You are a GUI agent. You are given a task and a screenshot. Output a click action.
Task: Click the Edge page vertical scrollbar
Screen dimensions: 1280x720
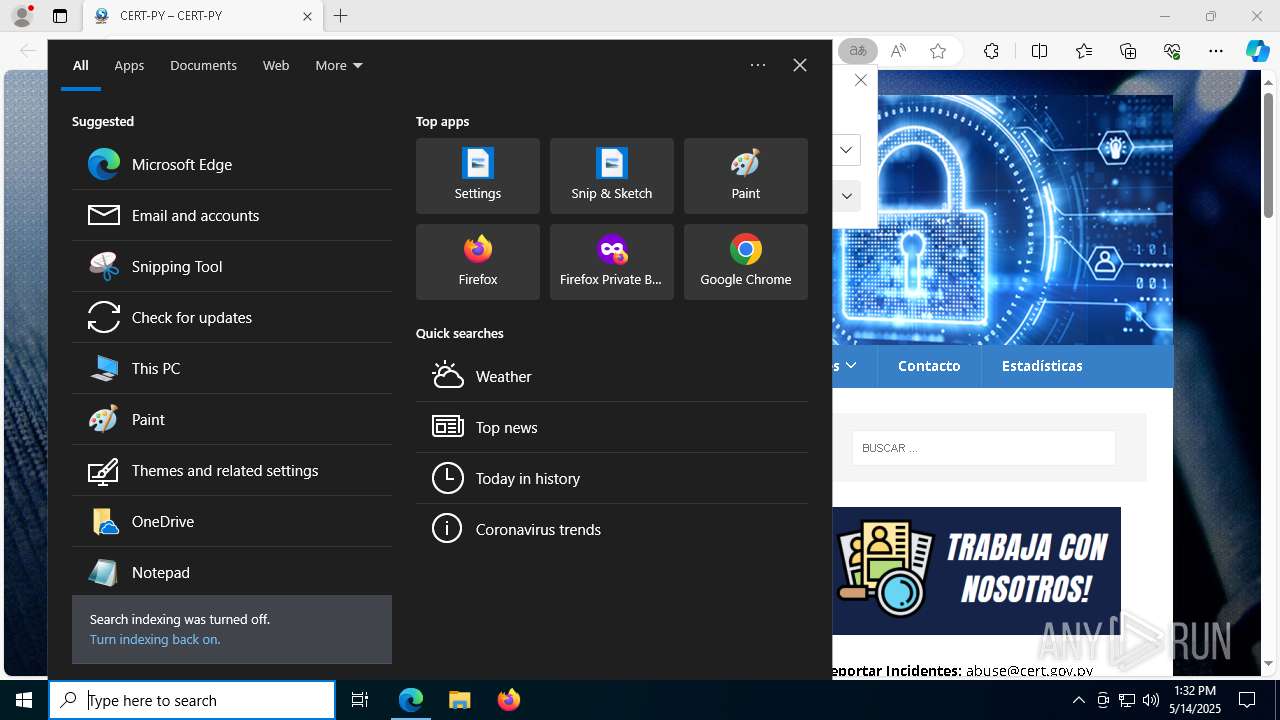pos(1269,155)
